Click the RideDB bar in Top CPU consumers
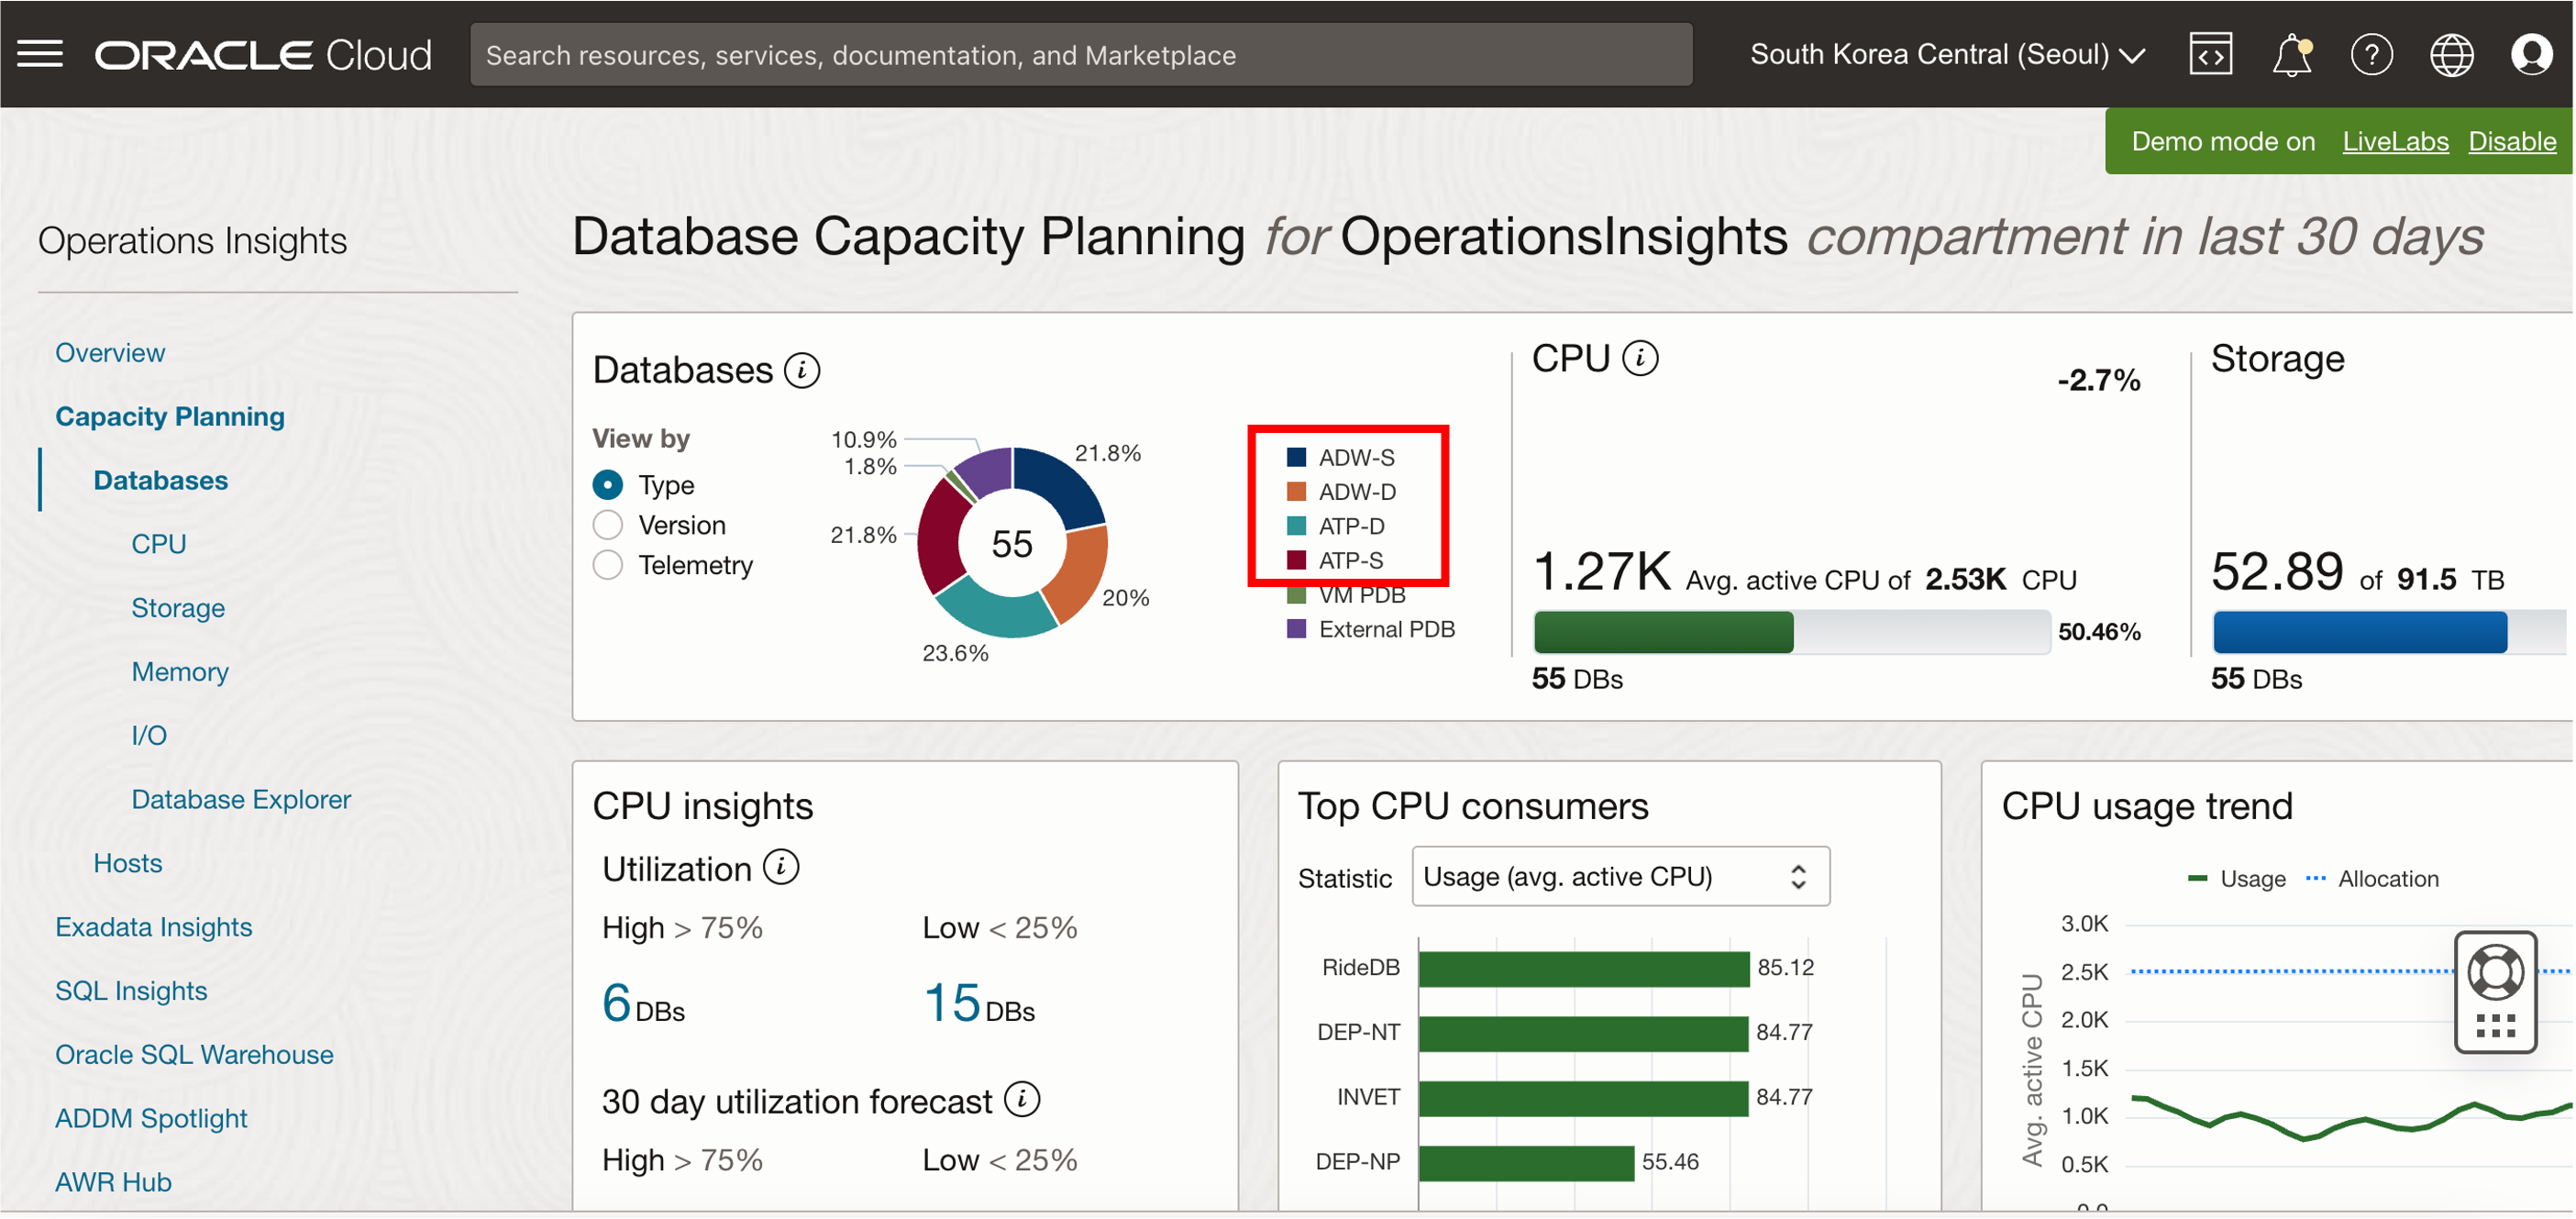The image size is (2576, 1219). (x=1584, y=969)
